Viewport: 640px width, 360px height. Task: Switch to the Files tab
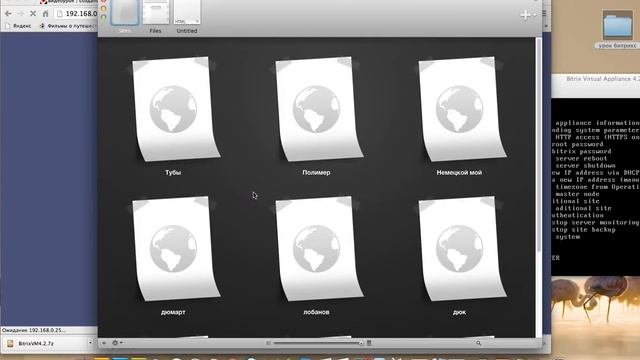pos(156,17)
